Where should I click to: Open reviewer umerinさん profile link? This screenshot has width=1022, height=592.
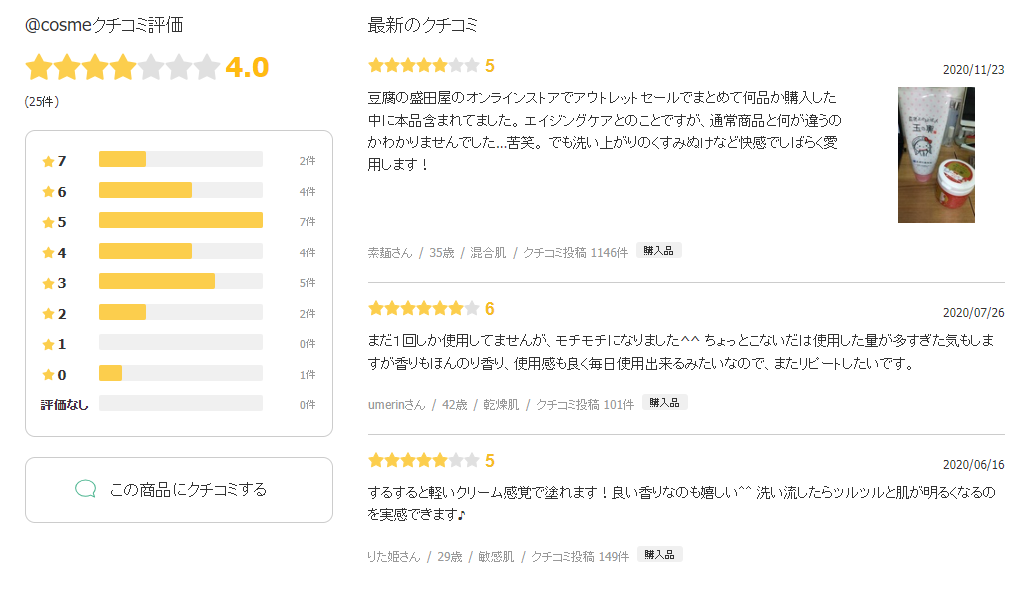click(x=396, y=405)
